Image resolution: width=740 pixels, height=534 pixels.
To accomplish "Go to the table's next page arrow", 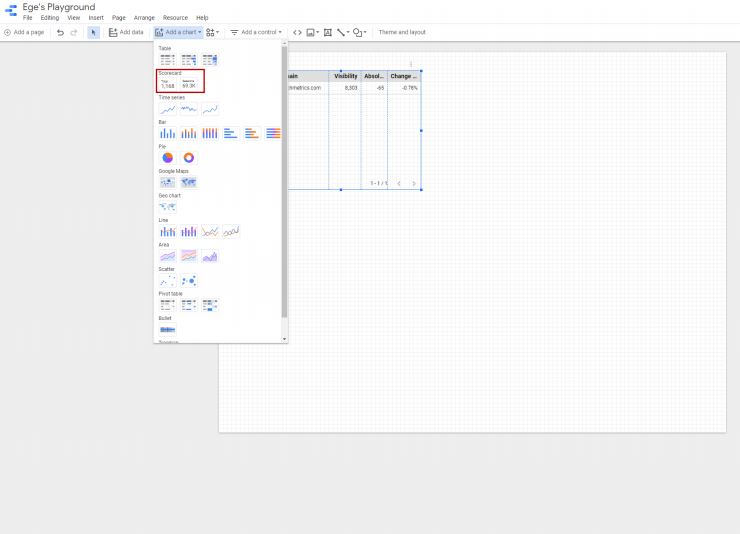I will point(414,184).
